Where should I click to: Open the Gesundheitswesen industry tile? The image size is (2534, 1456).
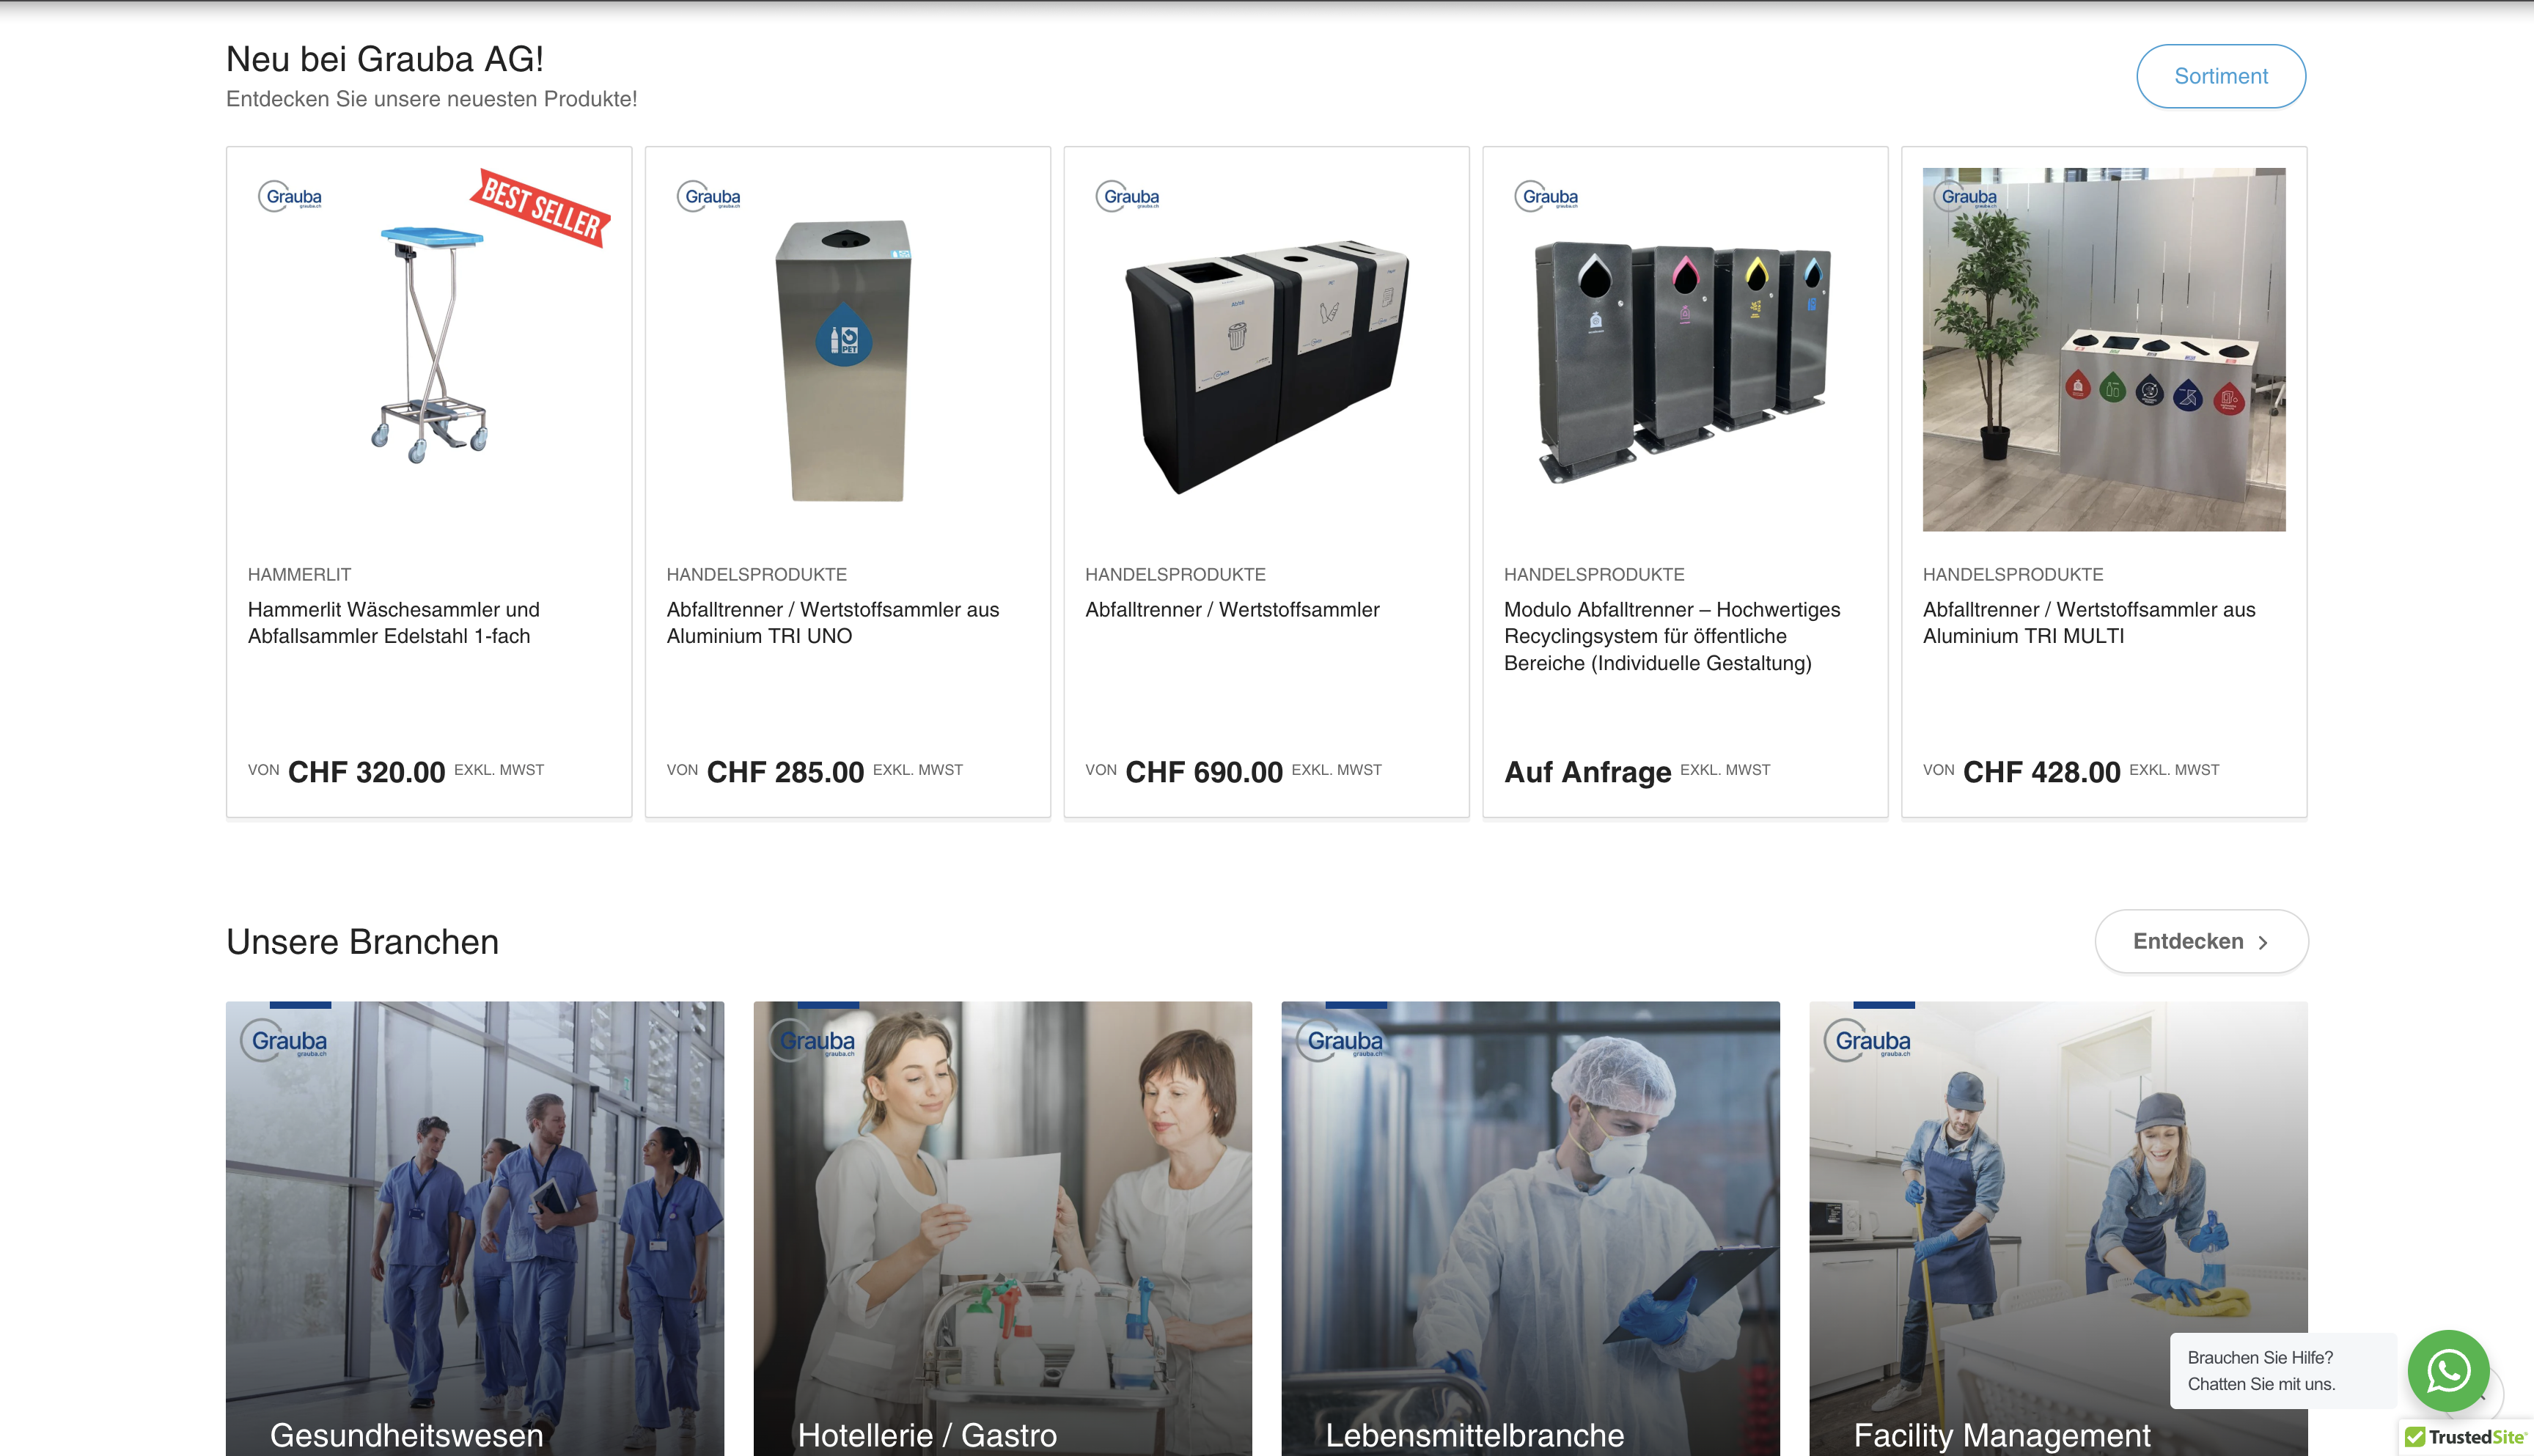pyautogui.click(x=475, y=1228)
